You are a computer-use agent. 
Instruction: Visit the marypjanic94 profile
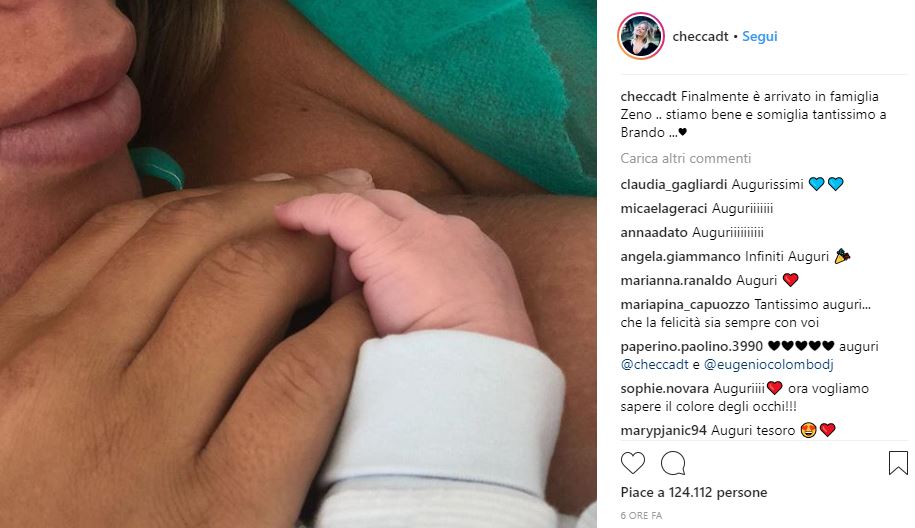coord(663,431)
